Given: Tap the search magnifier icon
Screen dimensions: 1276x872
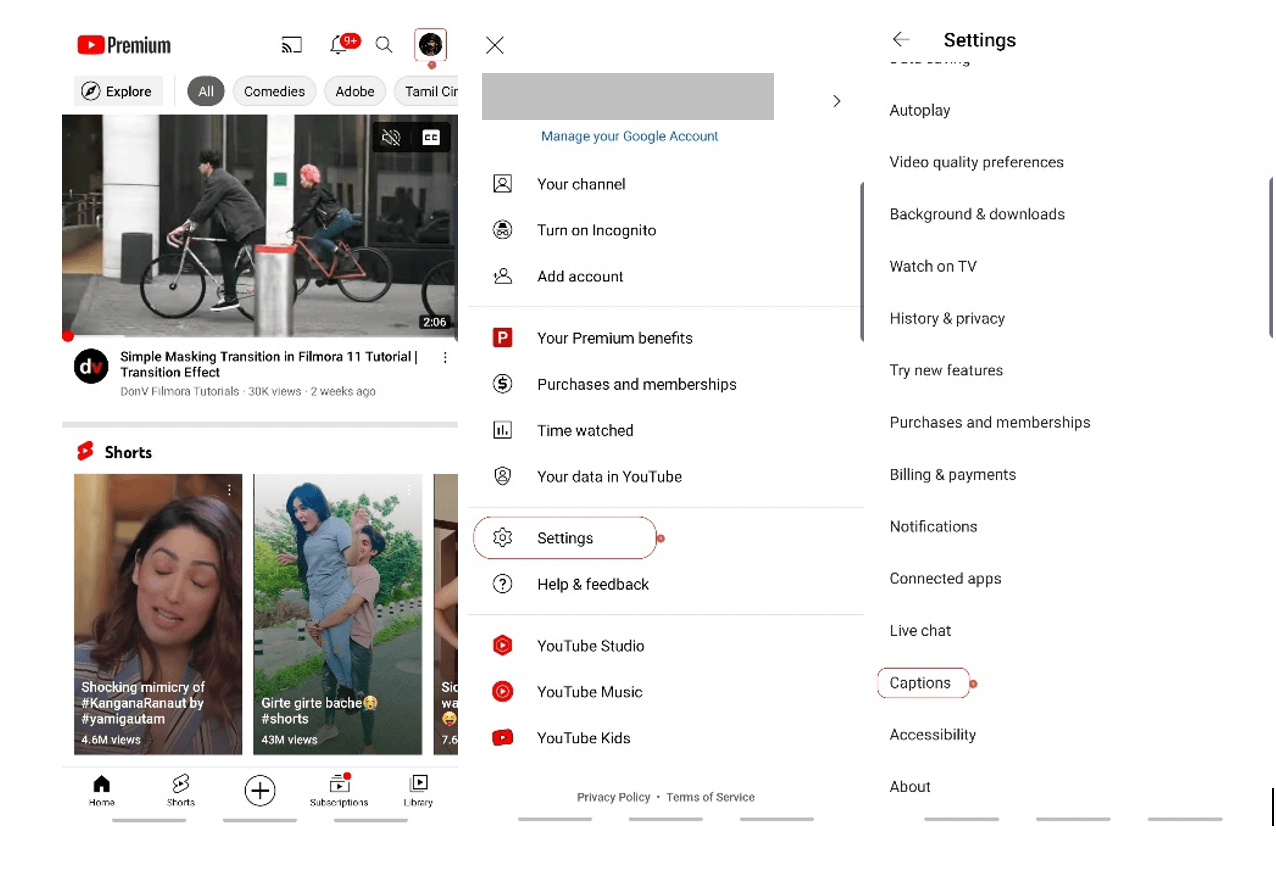Looking at the screenshot, I should 384,45.
